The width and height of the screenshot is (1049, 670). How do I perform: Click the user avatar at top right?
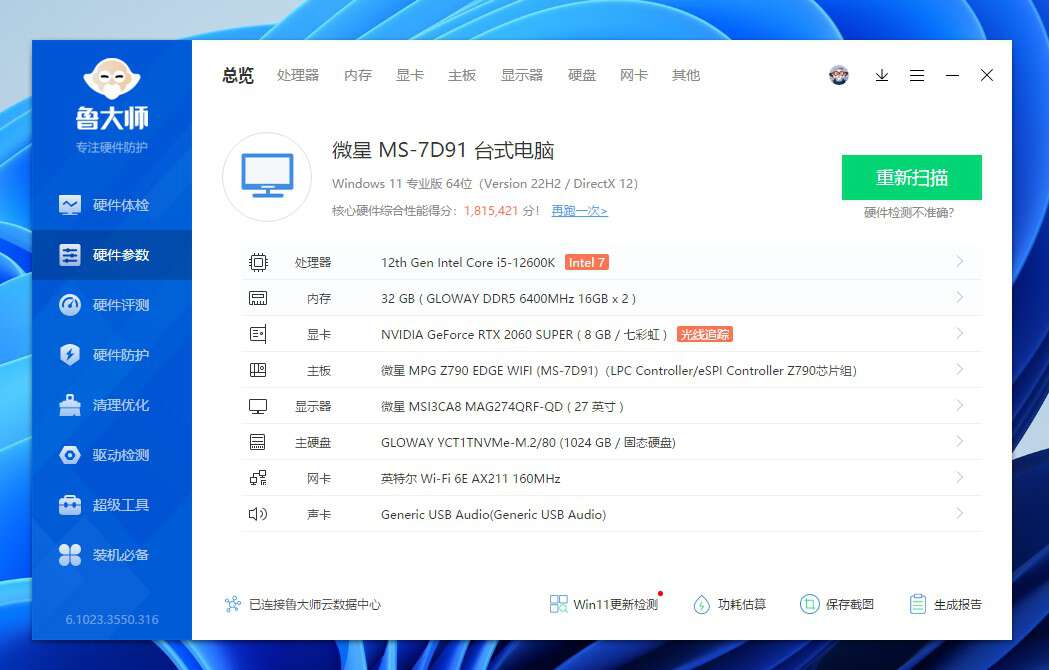pos(838,75)
